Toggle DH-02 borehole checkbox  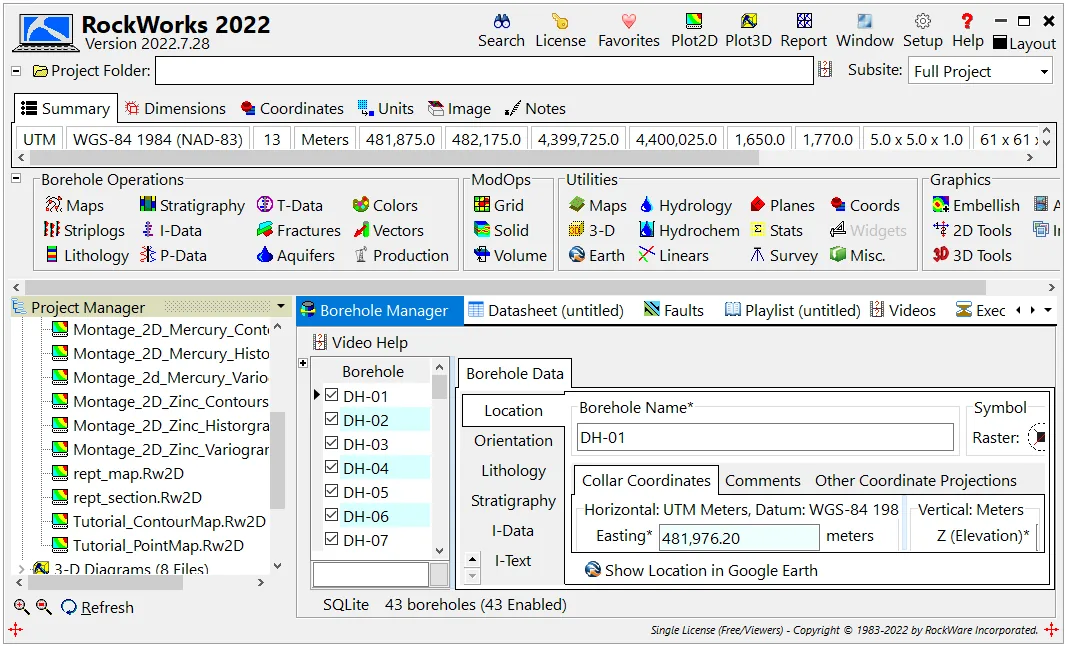point(332,419)
